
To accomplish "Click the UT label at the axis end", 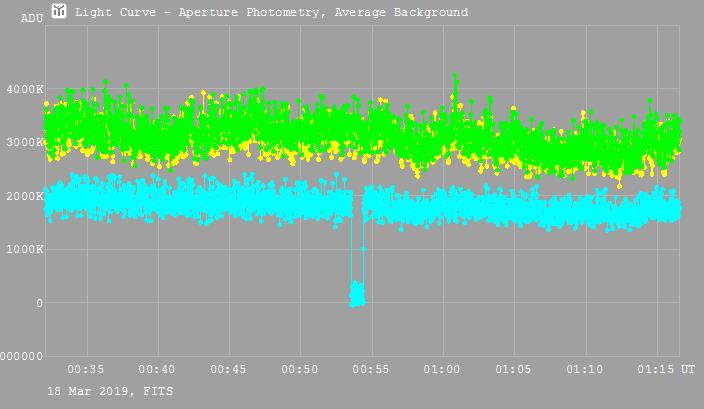I will (x=688, y=370).
